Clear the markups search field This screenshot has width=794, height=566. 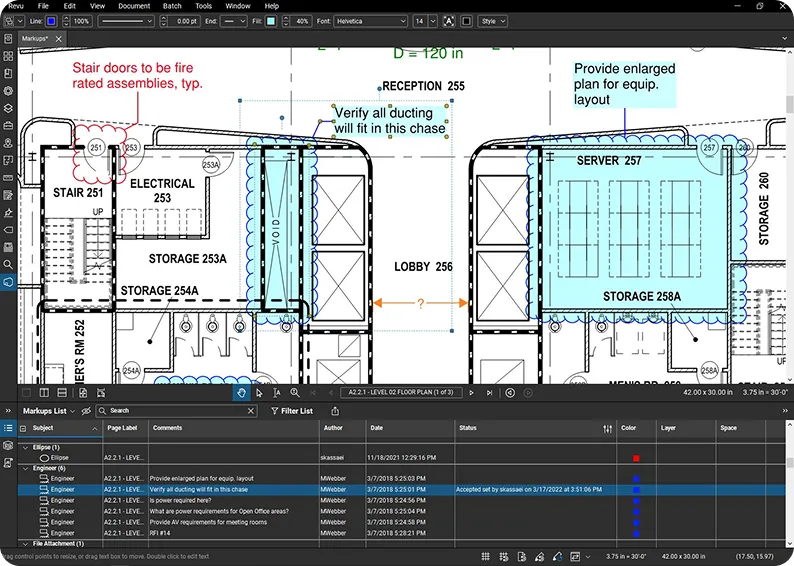pyautogui.click(x=251, y=411)
